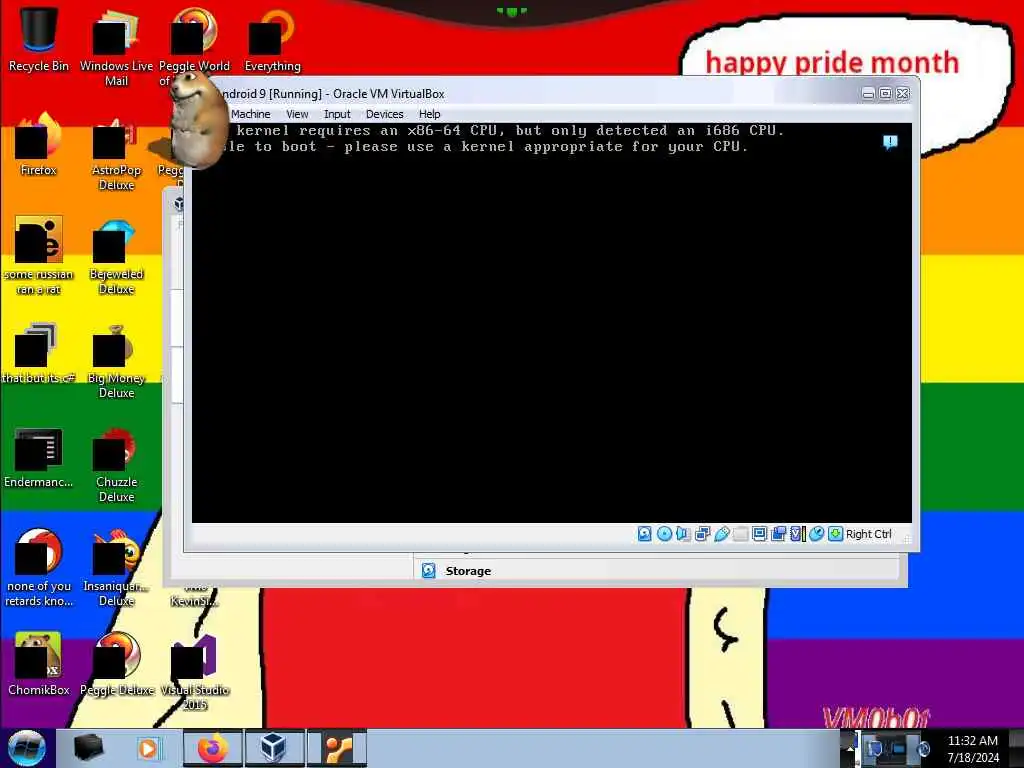
Task: Open the Devices menu
Action: (x=385, y=114)
